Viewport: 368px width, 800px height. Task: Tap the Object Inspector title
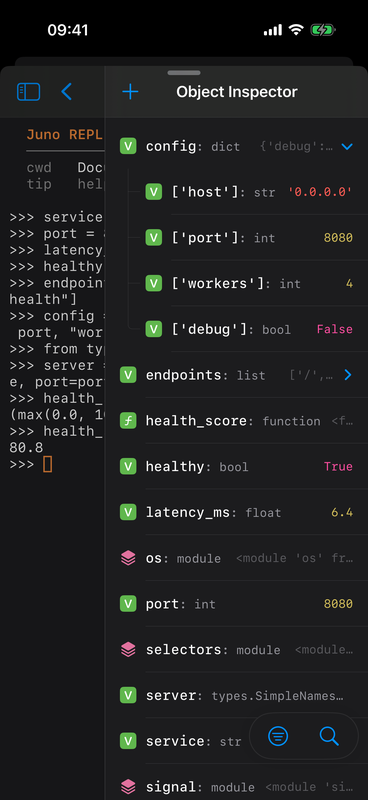pos(237,92)
